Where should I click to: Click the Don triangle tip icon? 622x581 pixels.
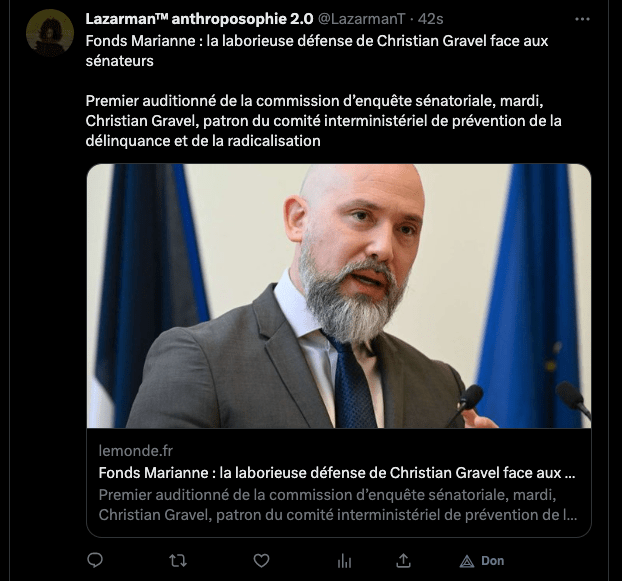tap(467, 561)
